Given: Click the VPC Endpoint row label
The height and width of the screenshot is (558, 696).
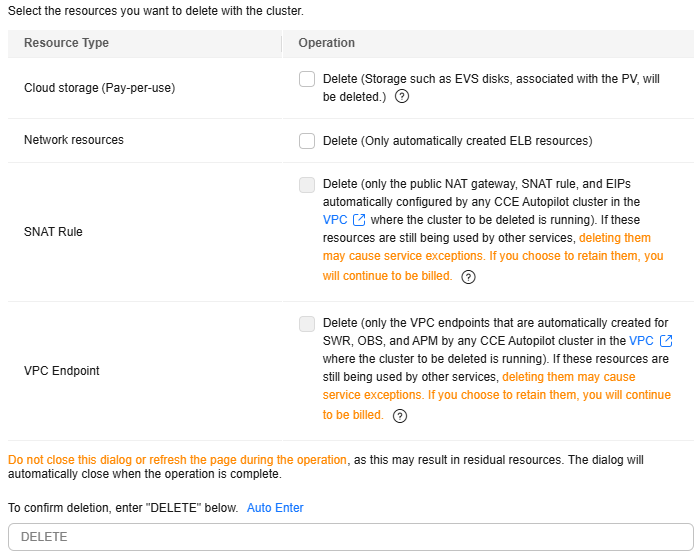Looking at the screenshot, I should pyautogui.click(x=62, y=371).
